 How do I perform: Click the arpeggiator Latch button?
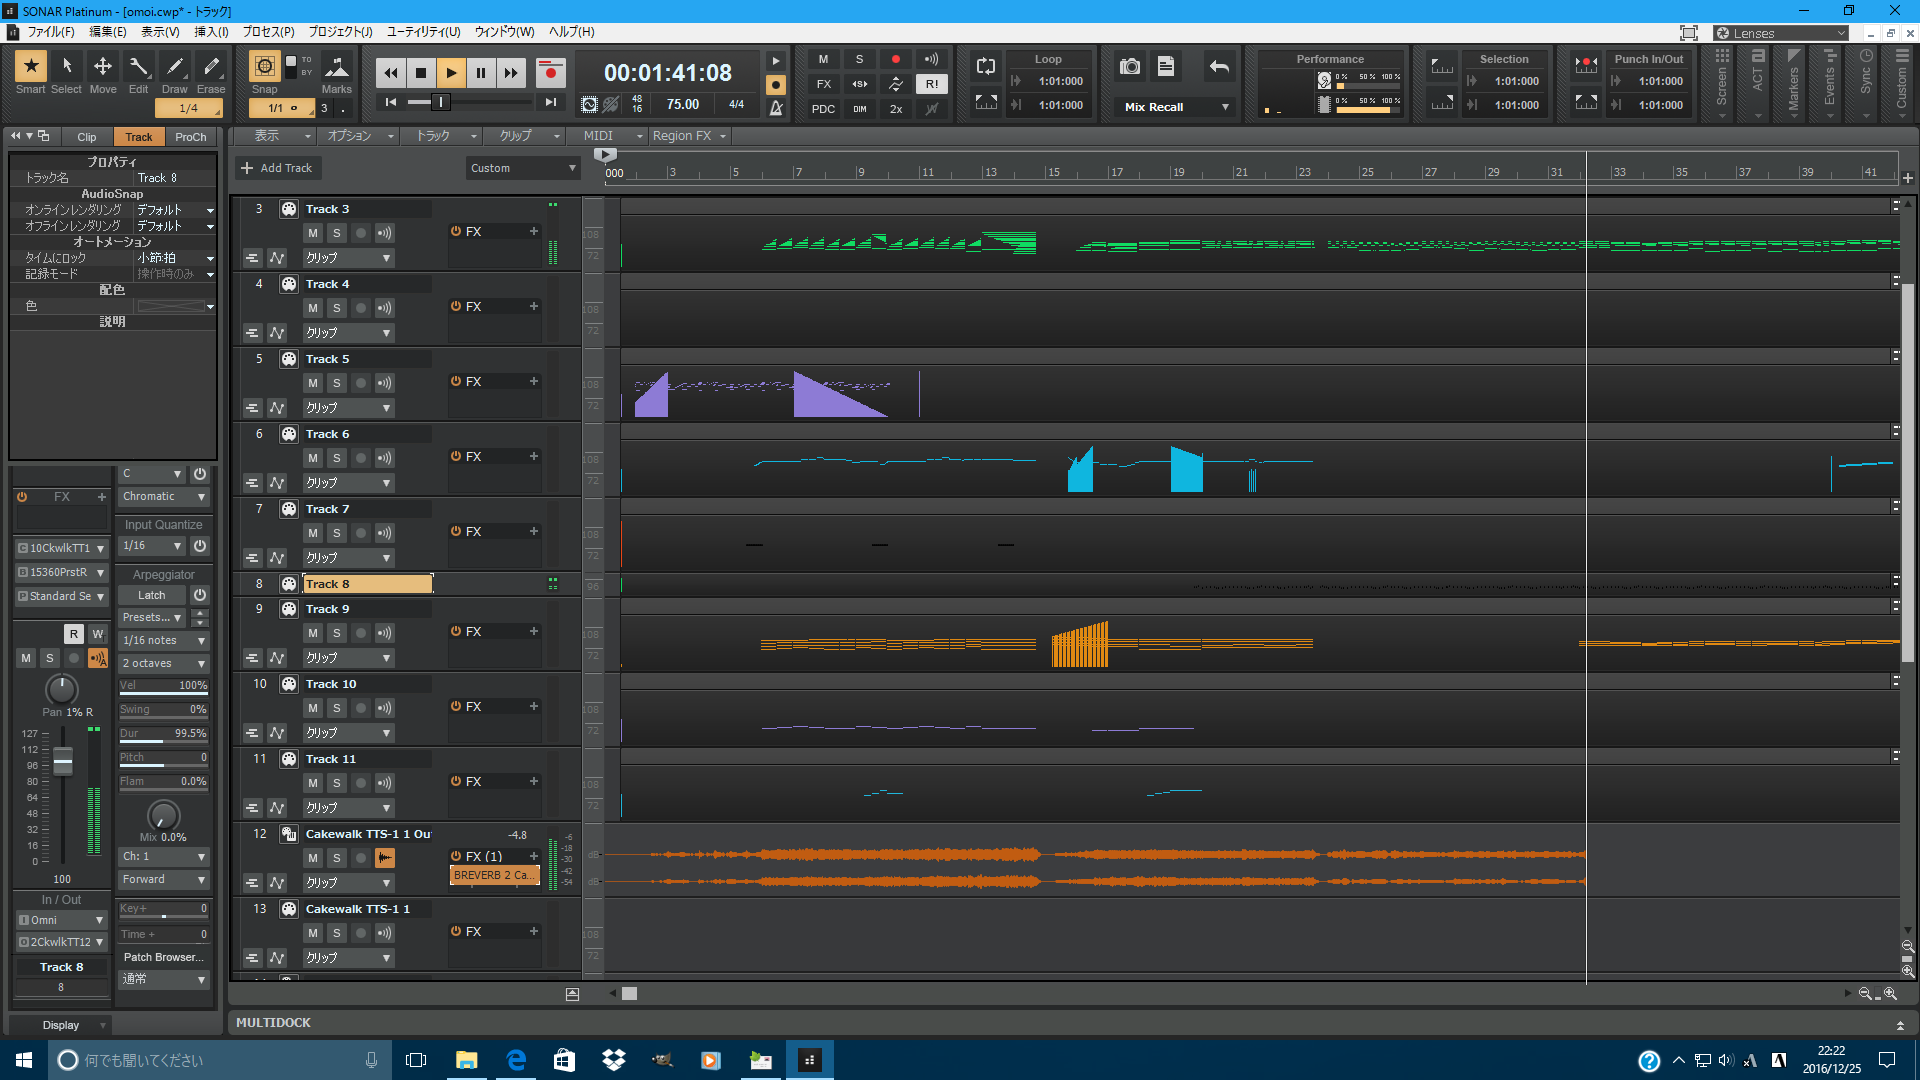152,595
